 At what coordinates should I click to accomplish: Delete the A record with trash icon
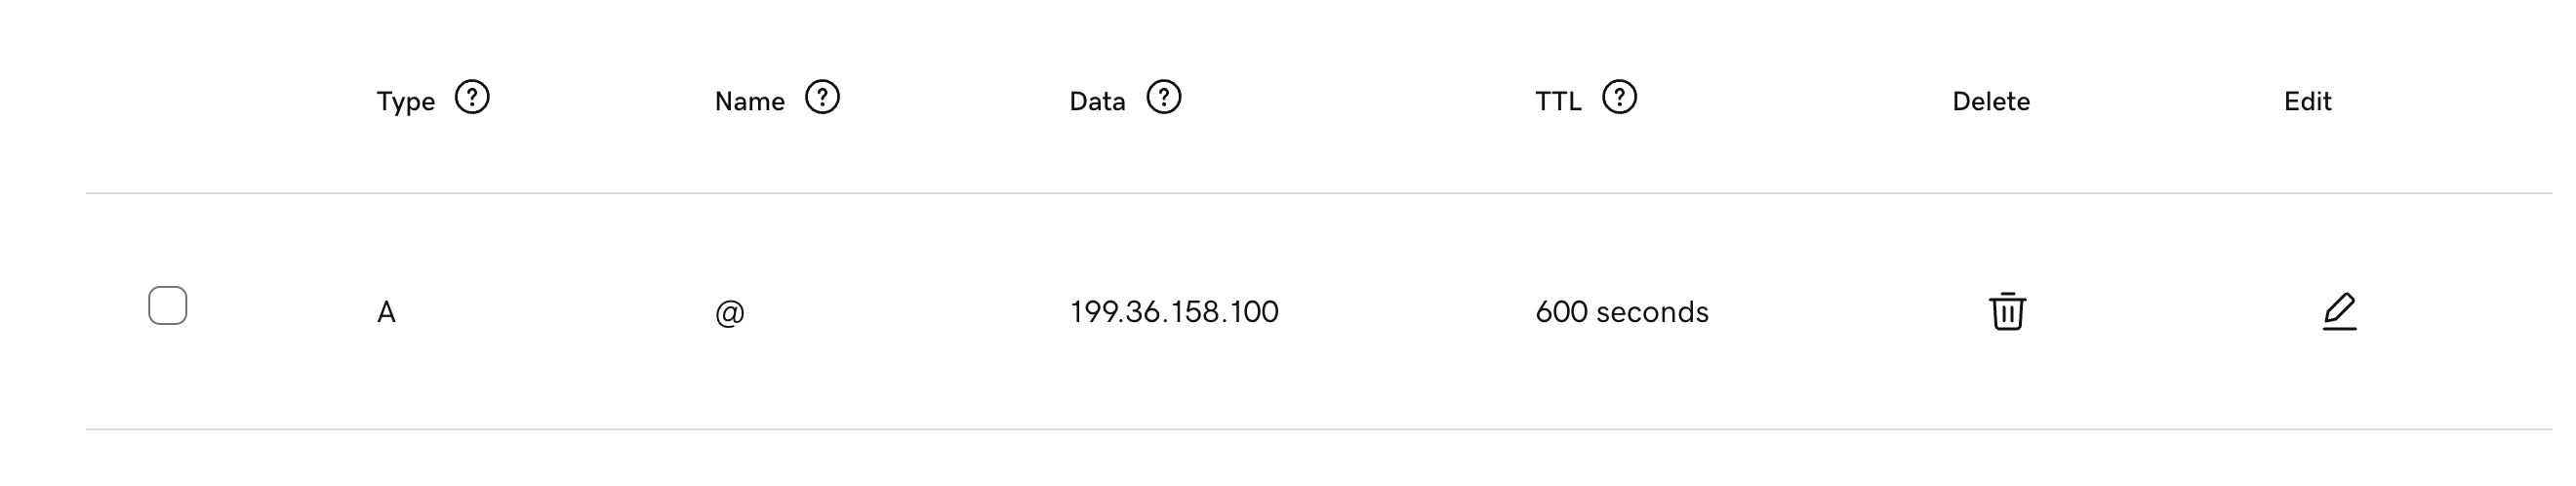2007,311
